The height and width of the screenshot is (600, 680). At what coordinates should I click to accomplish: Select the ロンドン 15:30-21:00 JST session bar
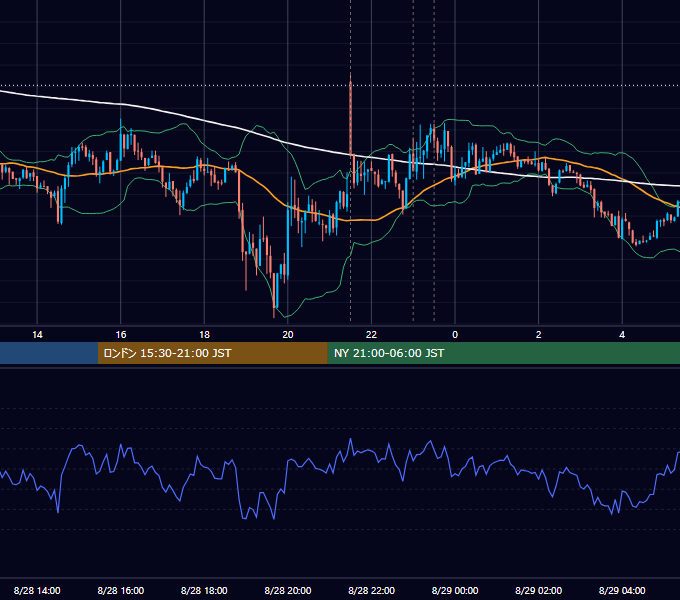pos(212,353)
